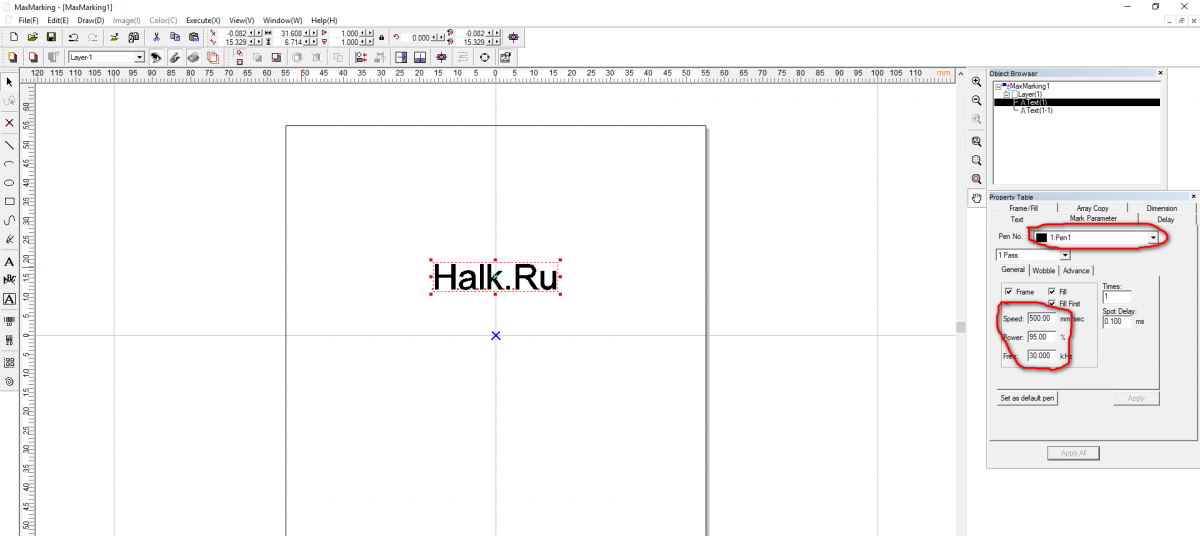Open the 1 Pass dropdown

pyautogui.click(x=1064, y=255)
